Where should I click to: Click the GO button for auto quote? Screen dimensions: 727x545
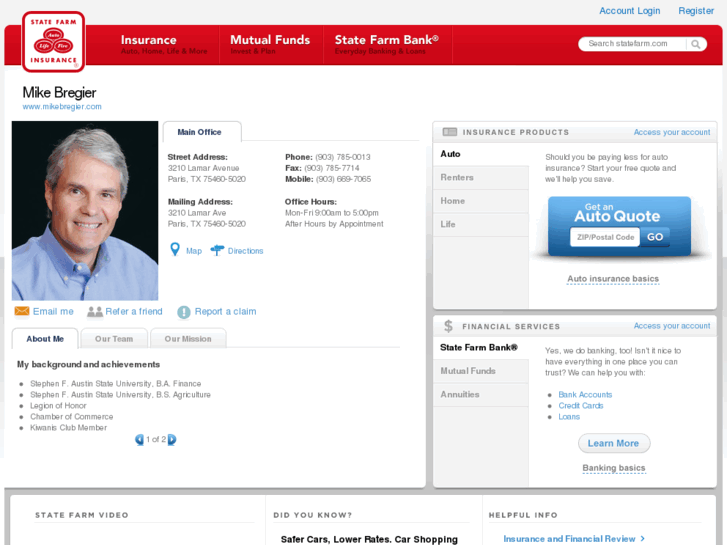655,237
